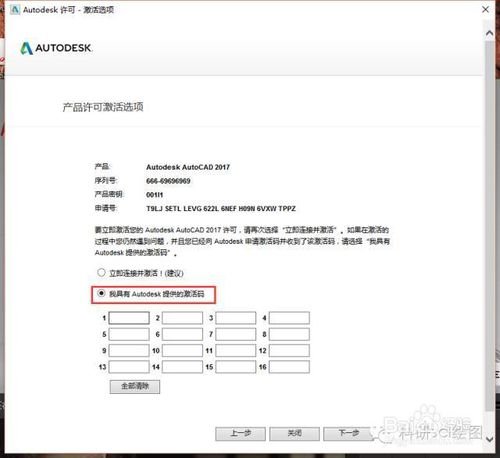500x458 pixels.
Task: Click activation code field 10
Action: click(182, 351)
